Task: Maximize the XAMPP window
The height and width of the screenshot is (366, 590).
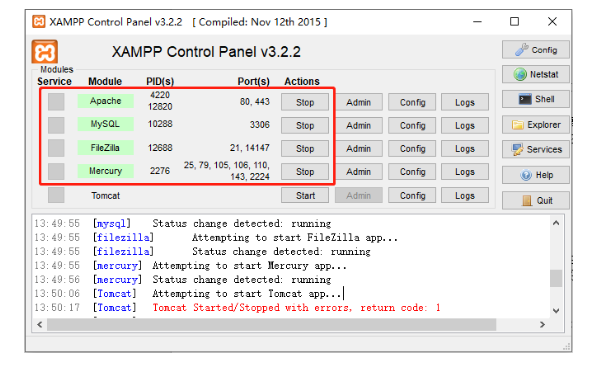Action: [x=514, y=21]
